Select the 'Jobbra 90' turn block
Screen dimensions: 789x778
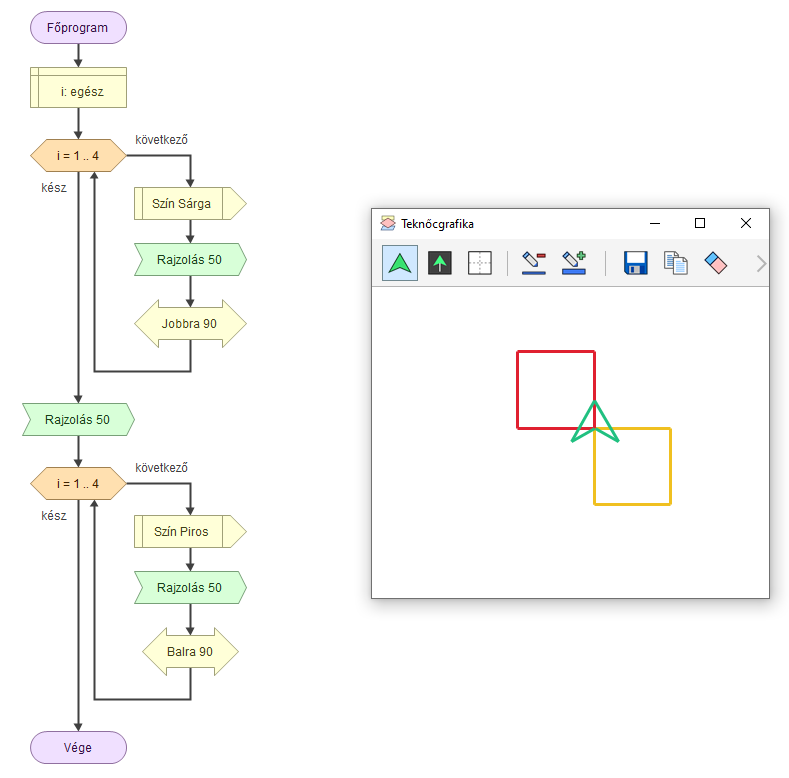click(190, 324)
